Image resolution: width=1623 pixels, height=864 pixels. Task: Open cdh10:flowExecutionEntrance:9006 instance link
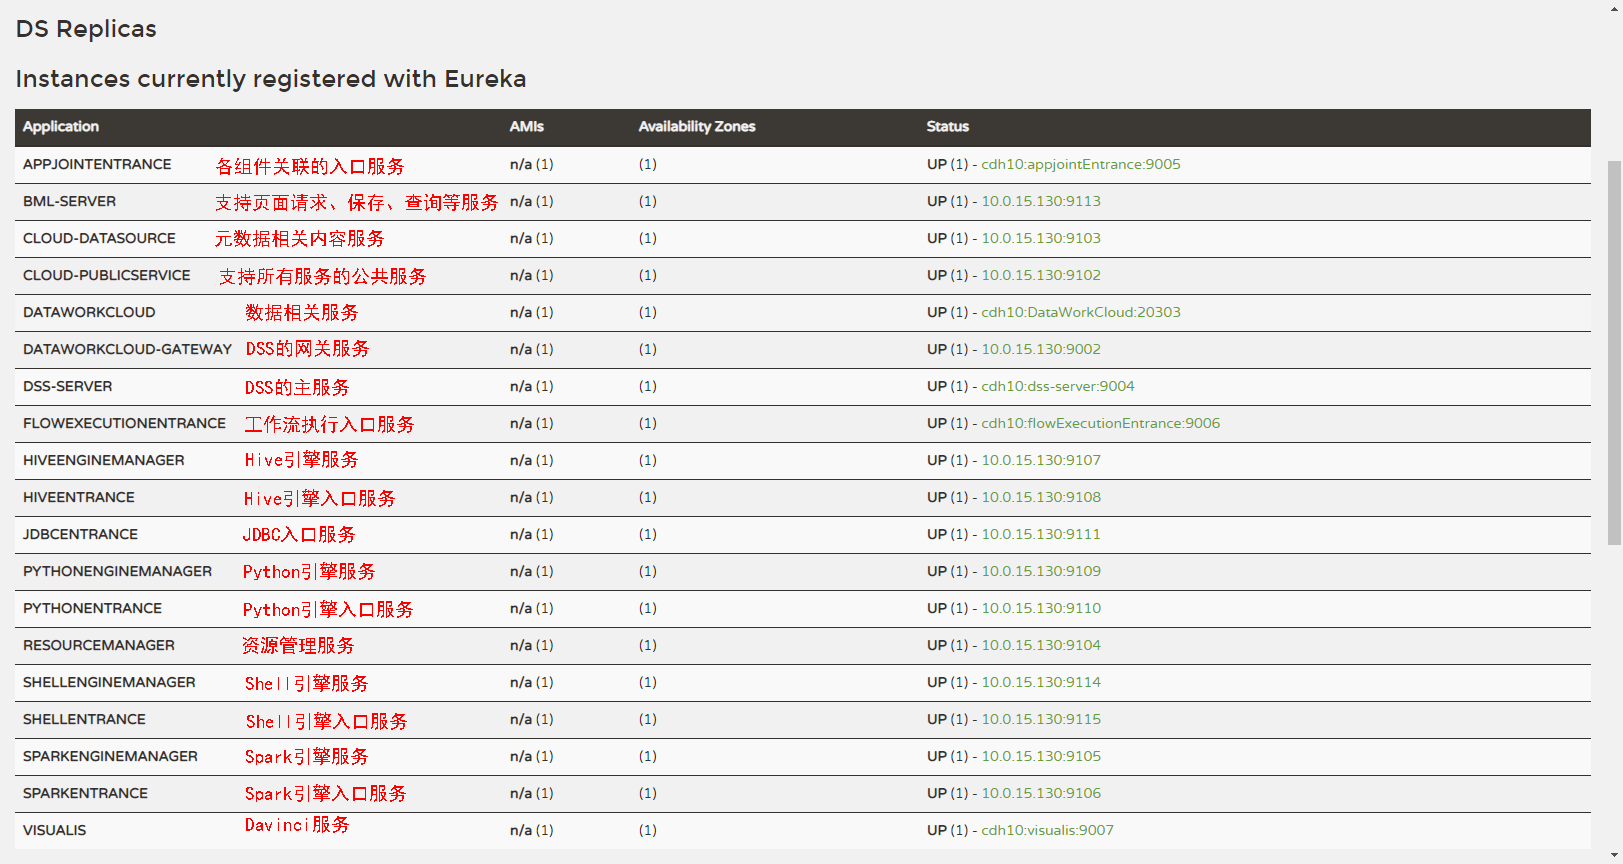1100,423
